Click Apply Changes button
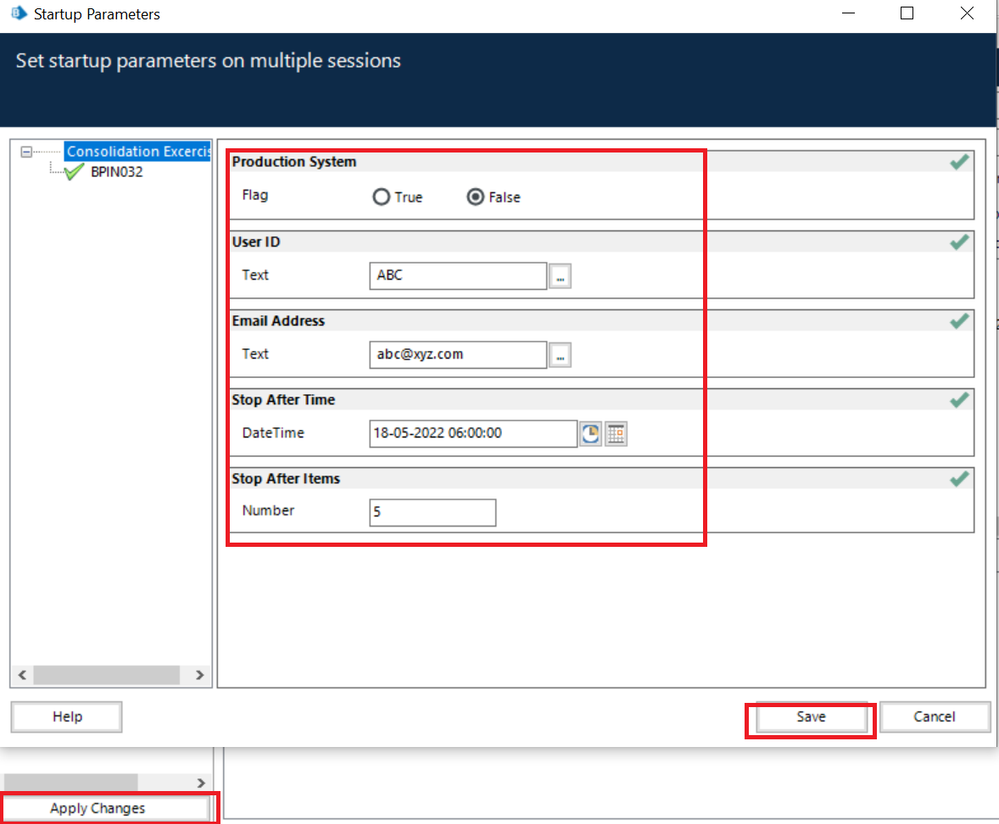 tap(98, 808)
